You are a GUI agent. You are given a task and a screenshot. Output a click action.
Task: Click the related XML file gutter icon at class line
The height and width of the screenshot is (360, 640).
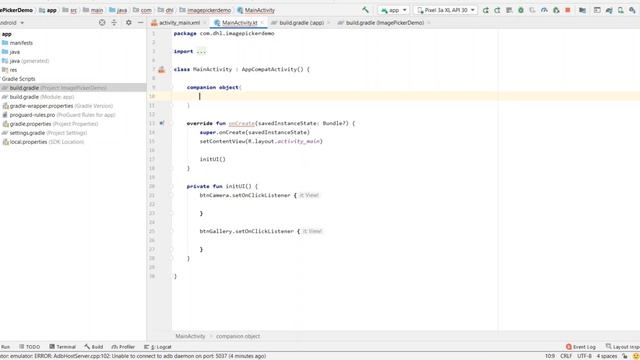(x=162, y=69)
